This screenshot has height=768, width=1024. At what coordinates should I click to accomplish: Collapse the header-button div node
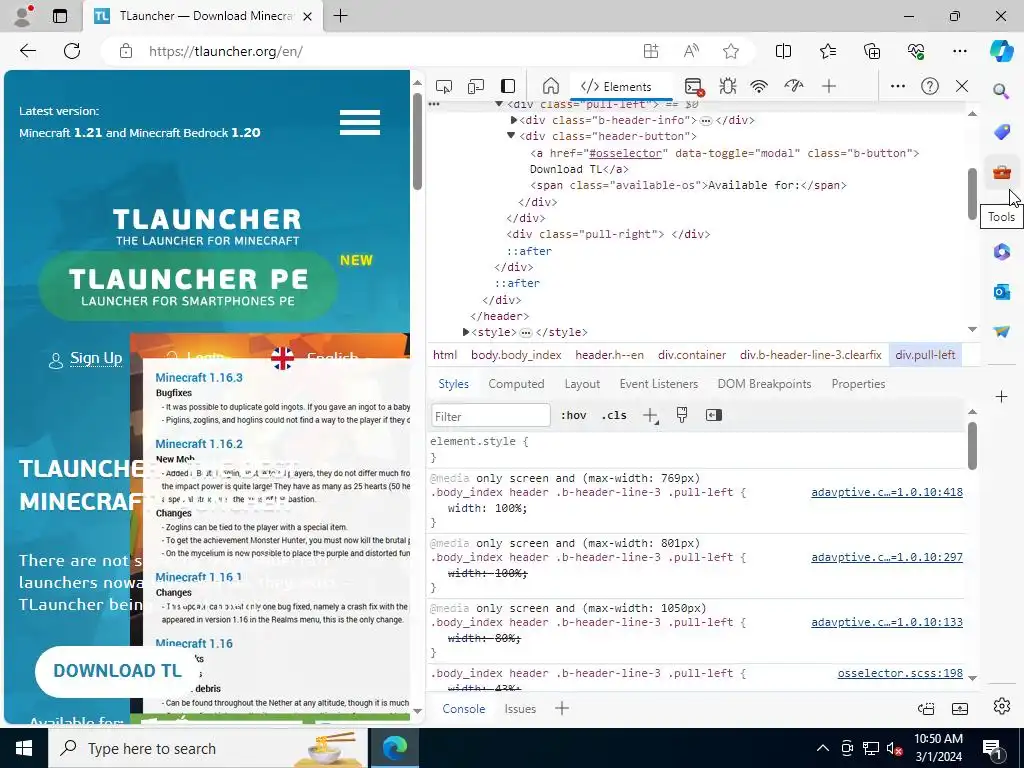511,136
